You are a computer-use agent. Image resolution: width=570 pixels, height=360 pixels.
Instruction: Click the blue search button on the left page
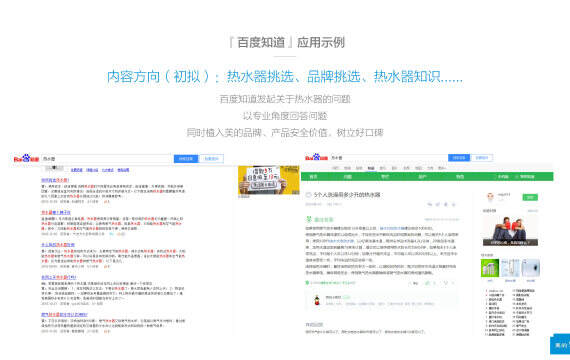coord(186,159)
